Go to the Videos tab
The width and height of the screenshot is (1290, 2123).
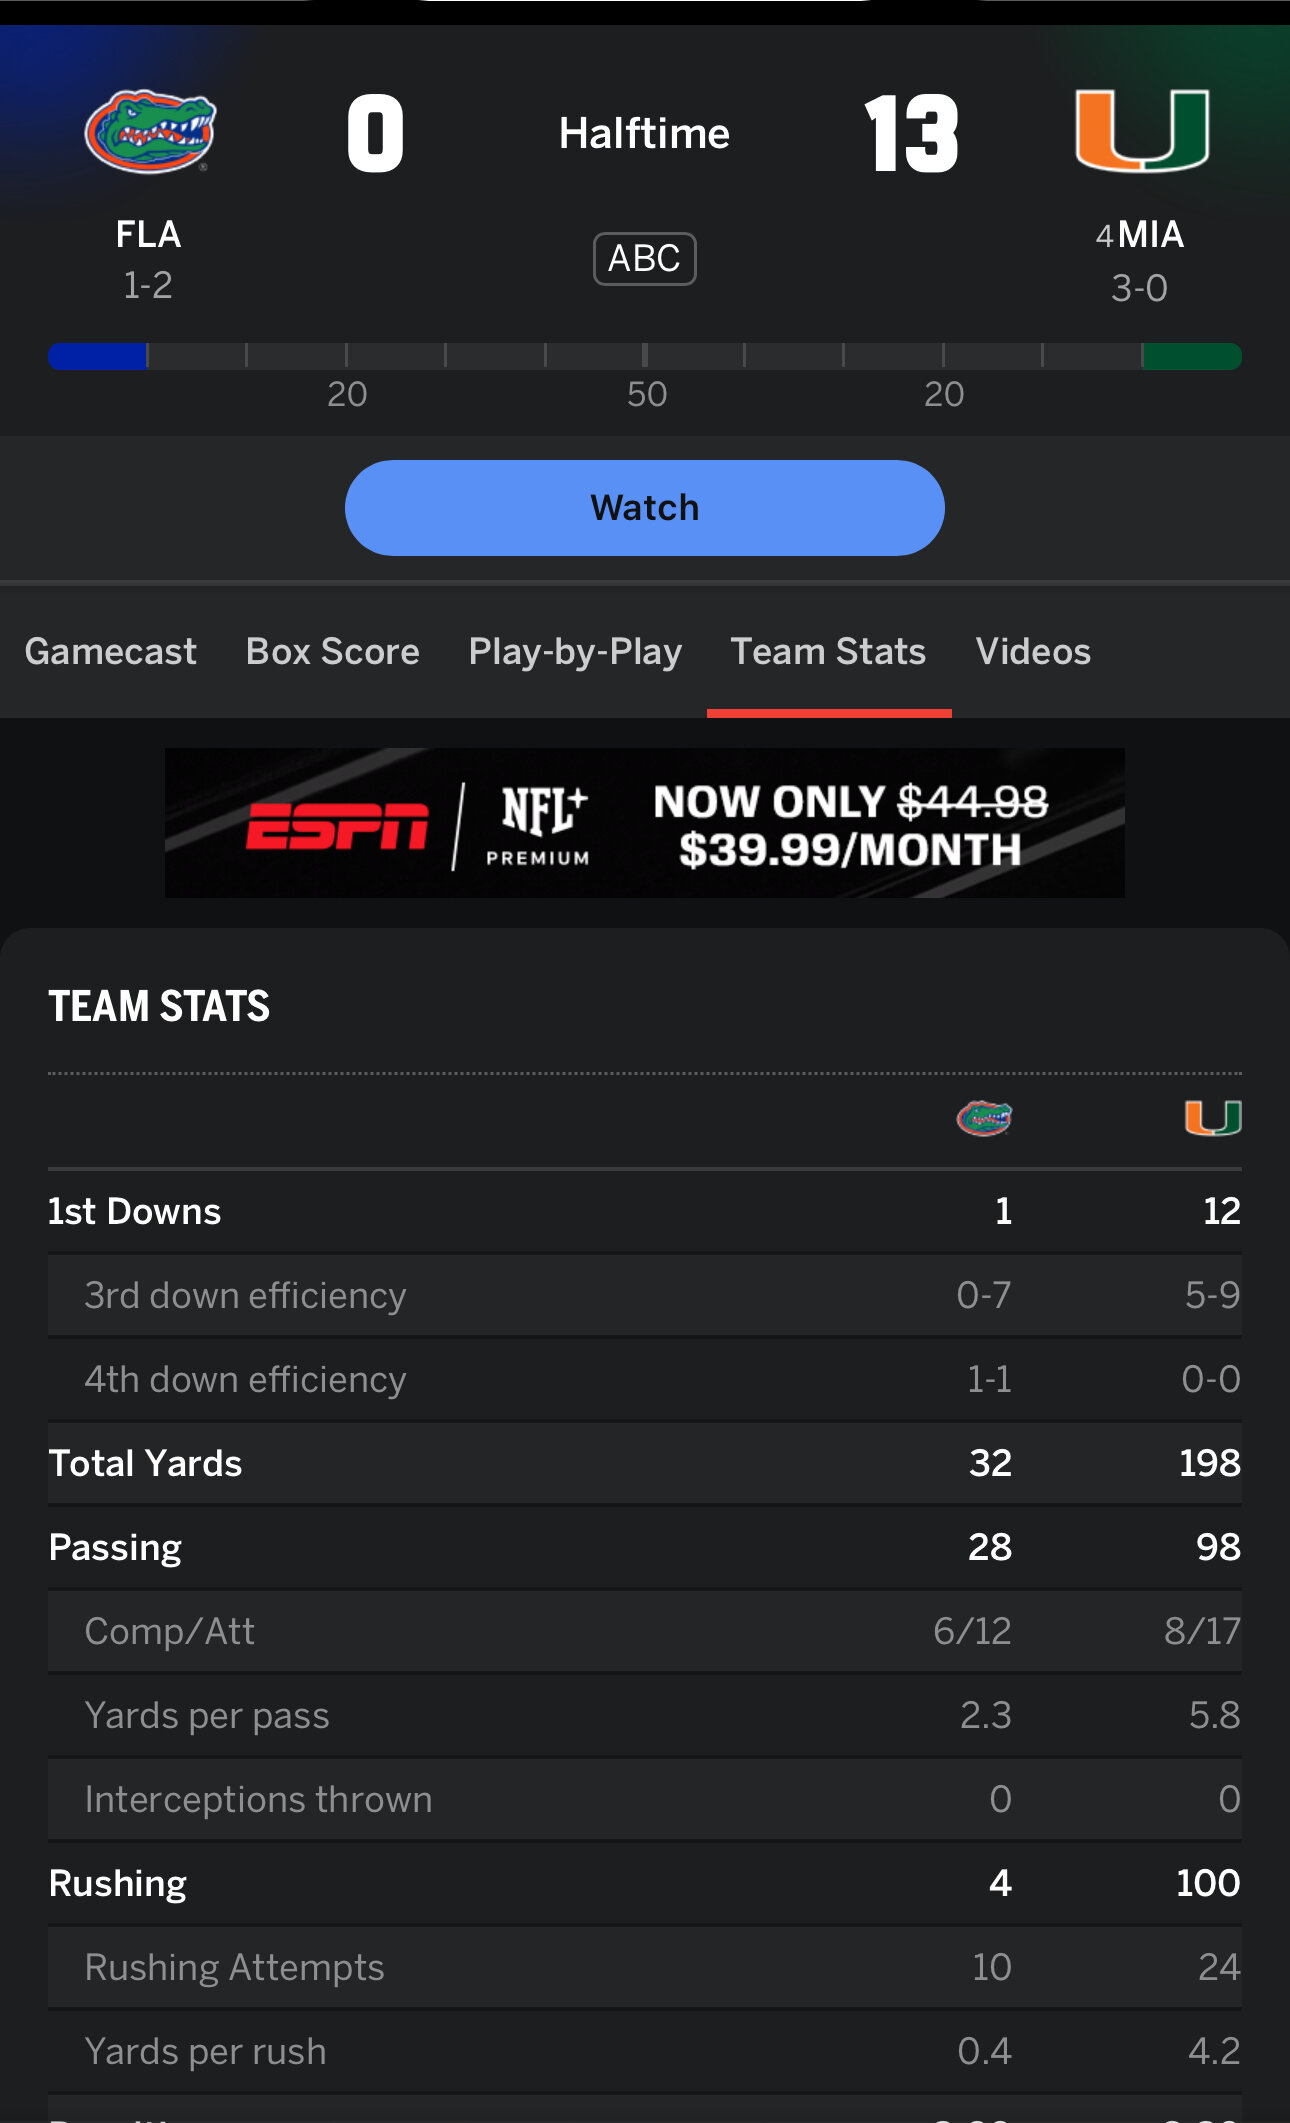(x=1033, y=652)
